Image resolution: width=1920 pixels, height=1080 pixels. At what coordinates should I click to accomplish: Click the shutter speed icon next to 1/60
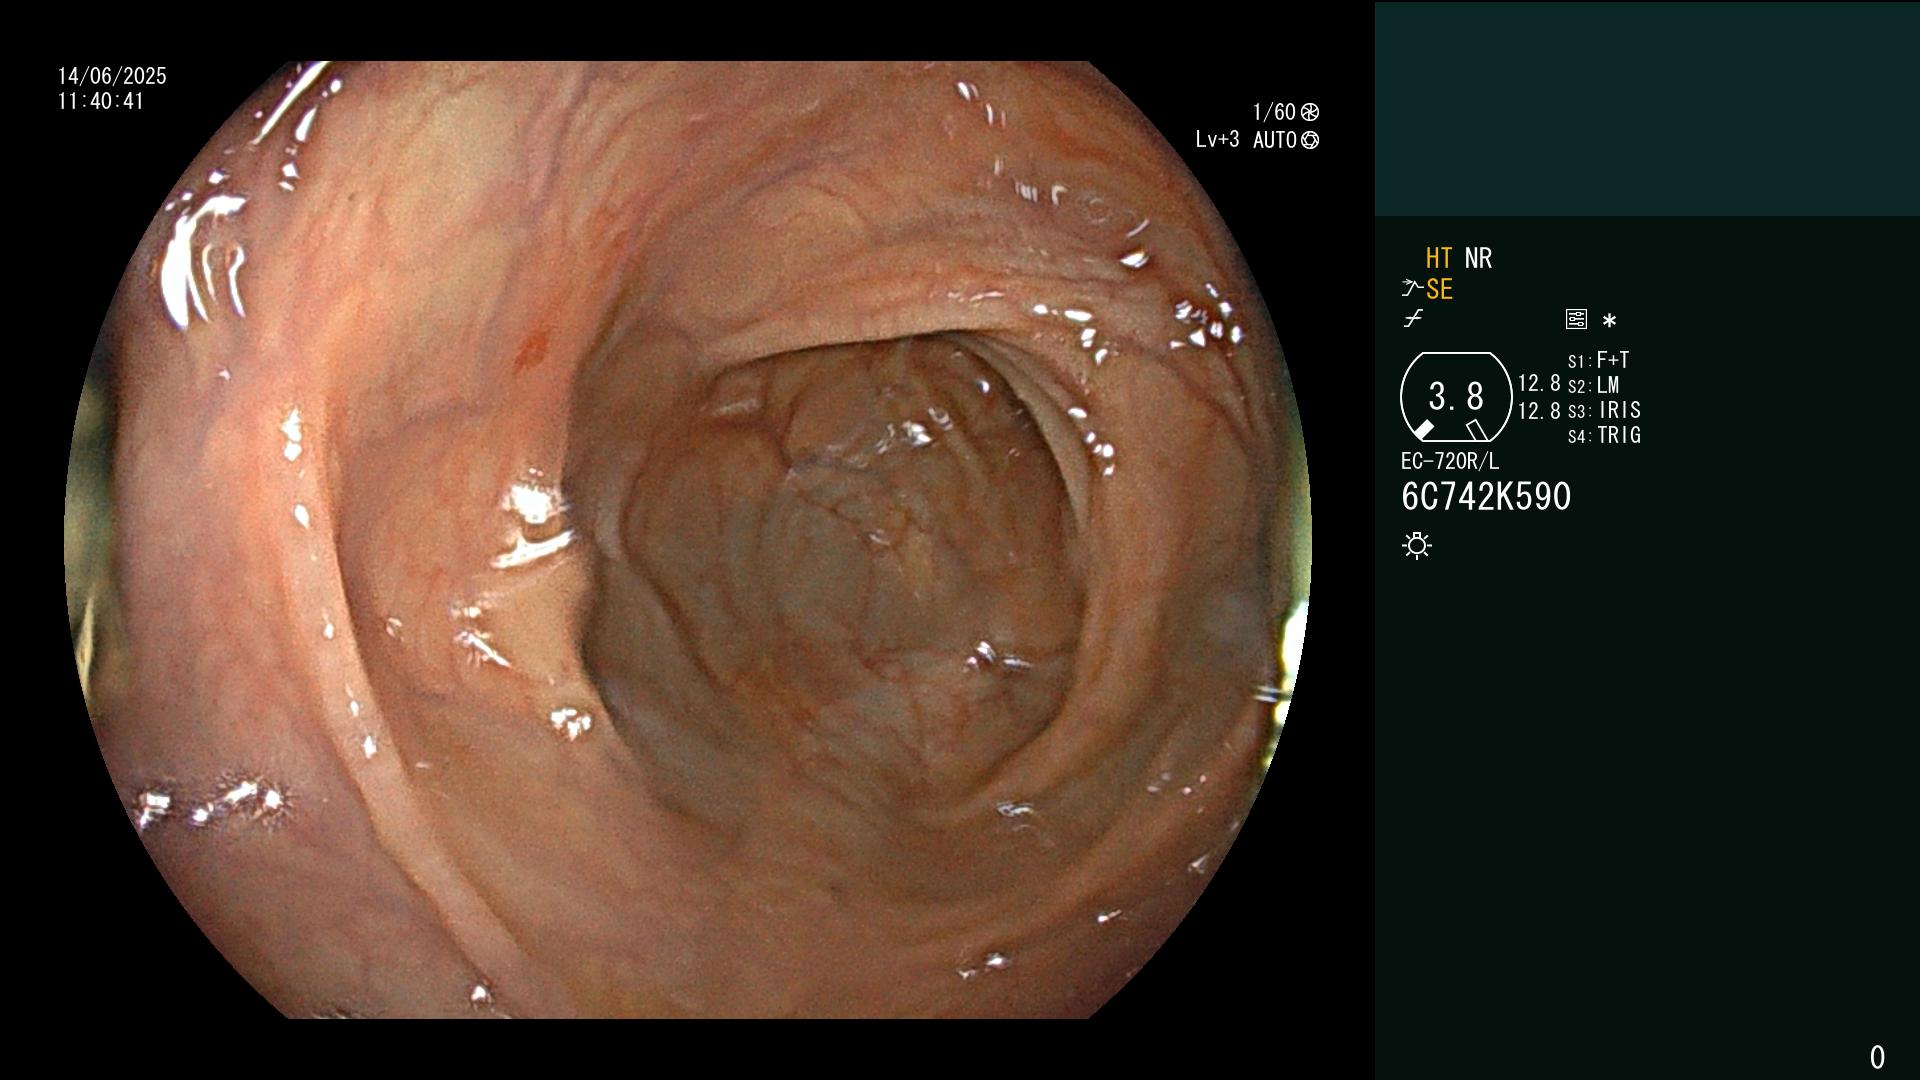coord(1310,112)
